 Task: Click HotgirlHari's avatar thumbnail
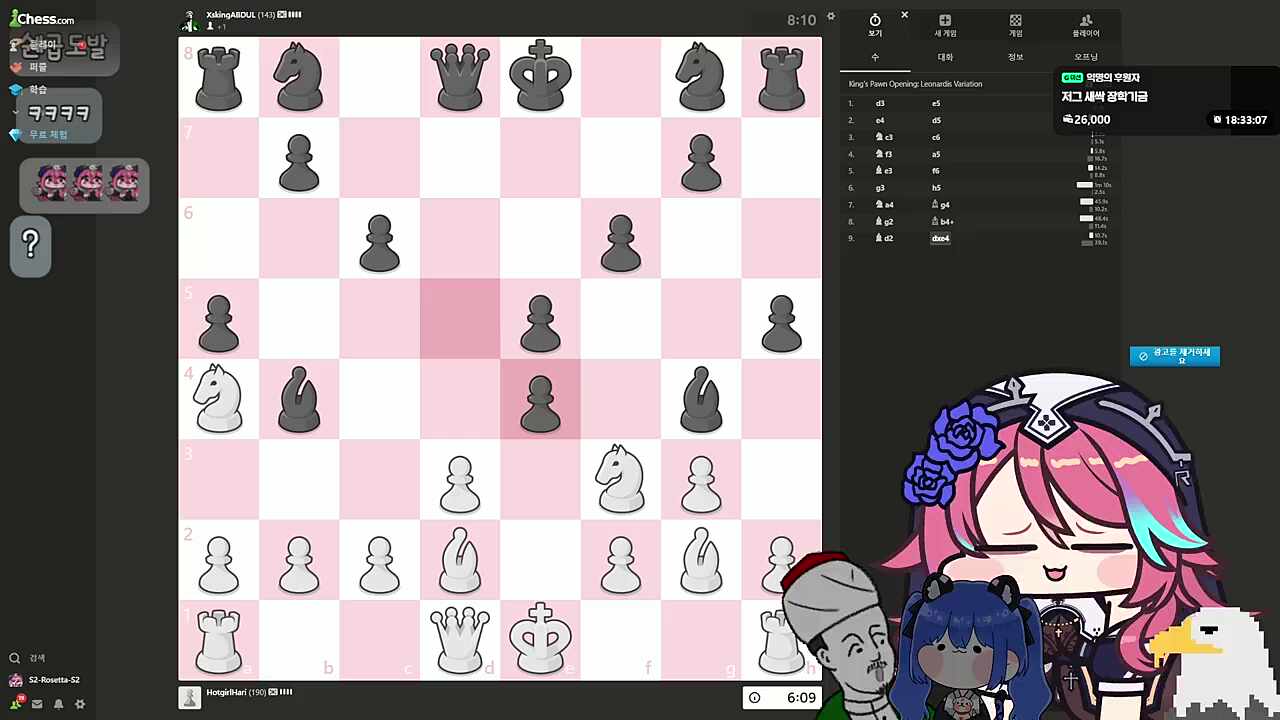[x=189, y=697]
